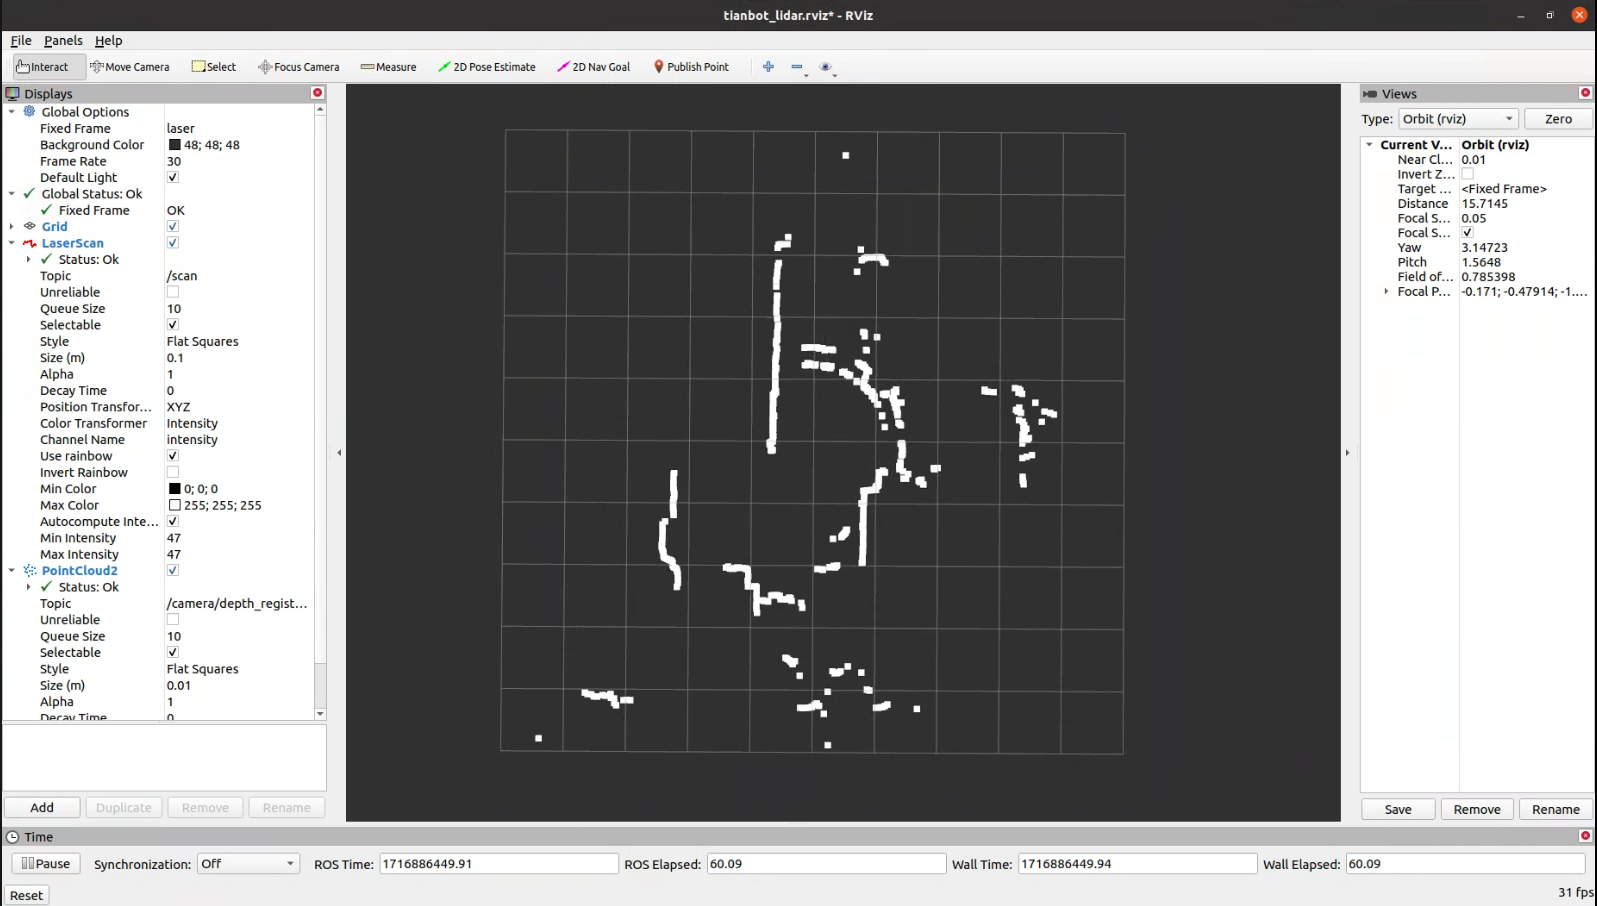Open the Panels menu
This screenshot has width=1597, height=906.
pos(63,41)
